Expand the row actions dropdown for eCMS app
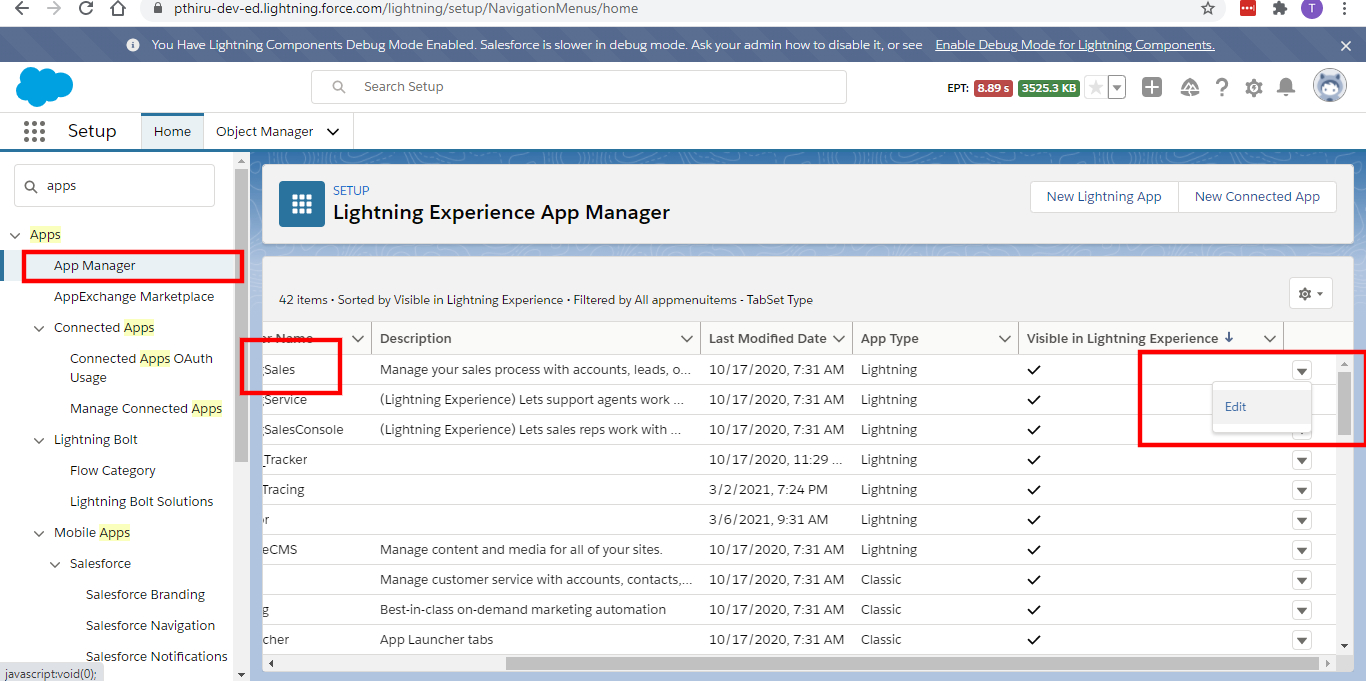The width and height of the screenshot is (1366, 681). coord(1301,549)
